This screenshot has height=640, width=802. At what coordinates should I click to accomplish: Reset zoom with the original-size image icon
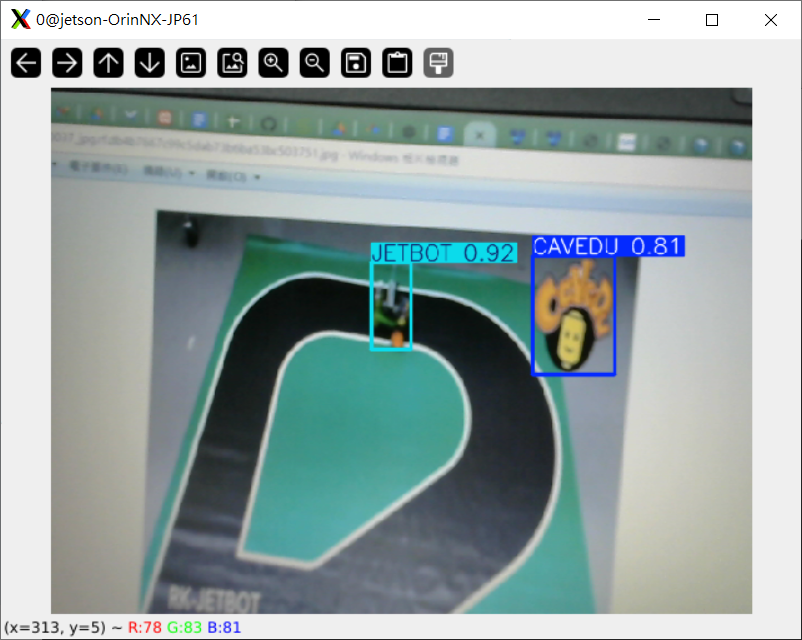[x=191, y=63]
